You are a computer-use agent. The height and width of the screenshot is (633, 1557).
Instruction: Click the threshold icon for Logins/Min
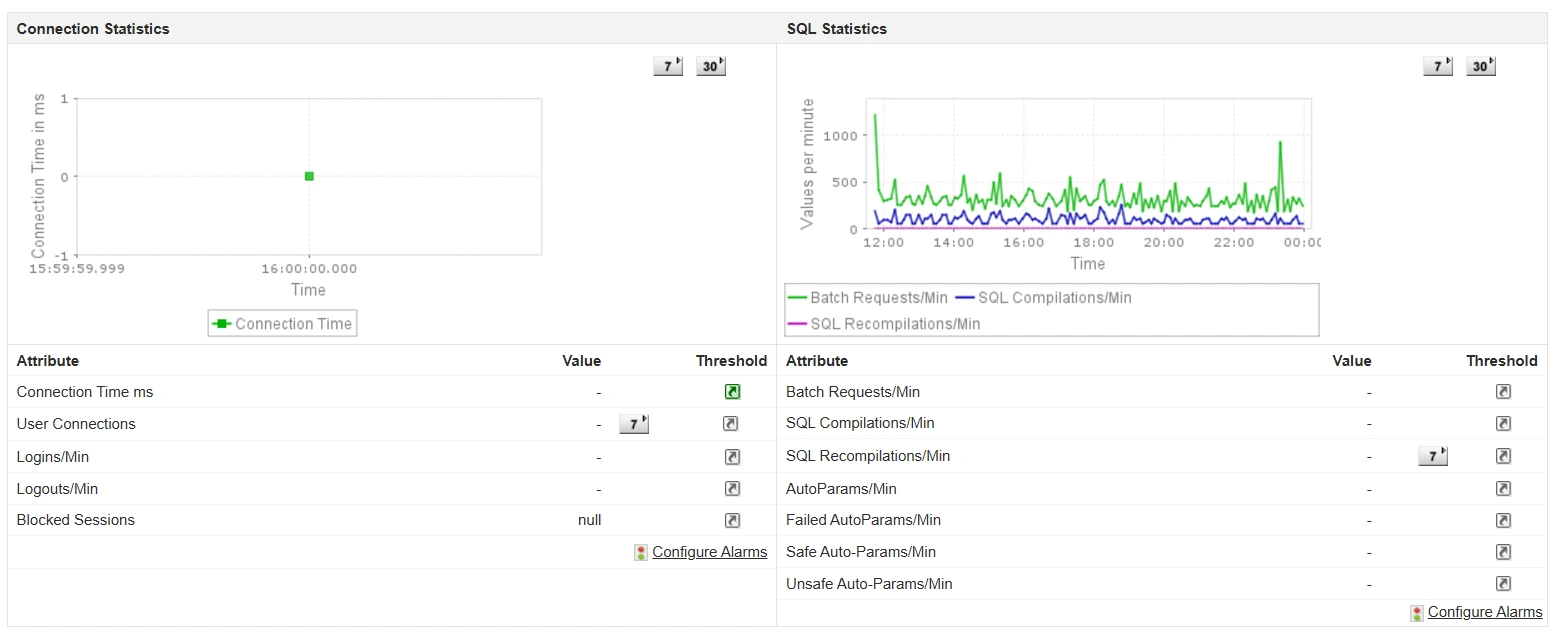tap(732, 456)
